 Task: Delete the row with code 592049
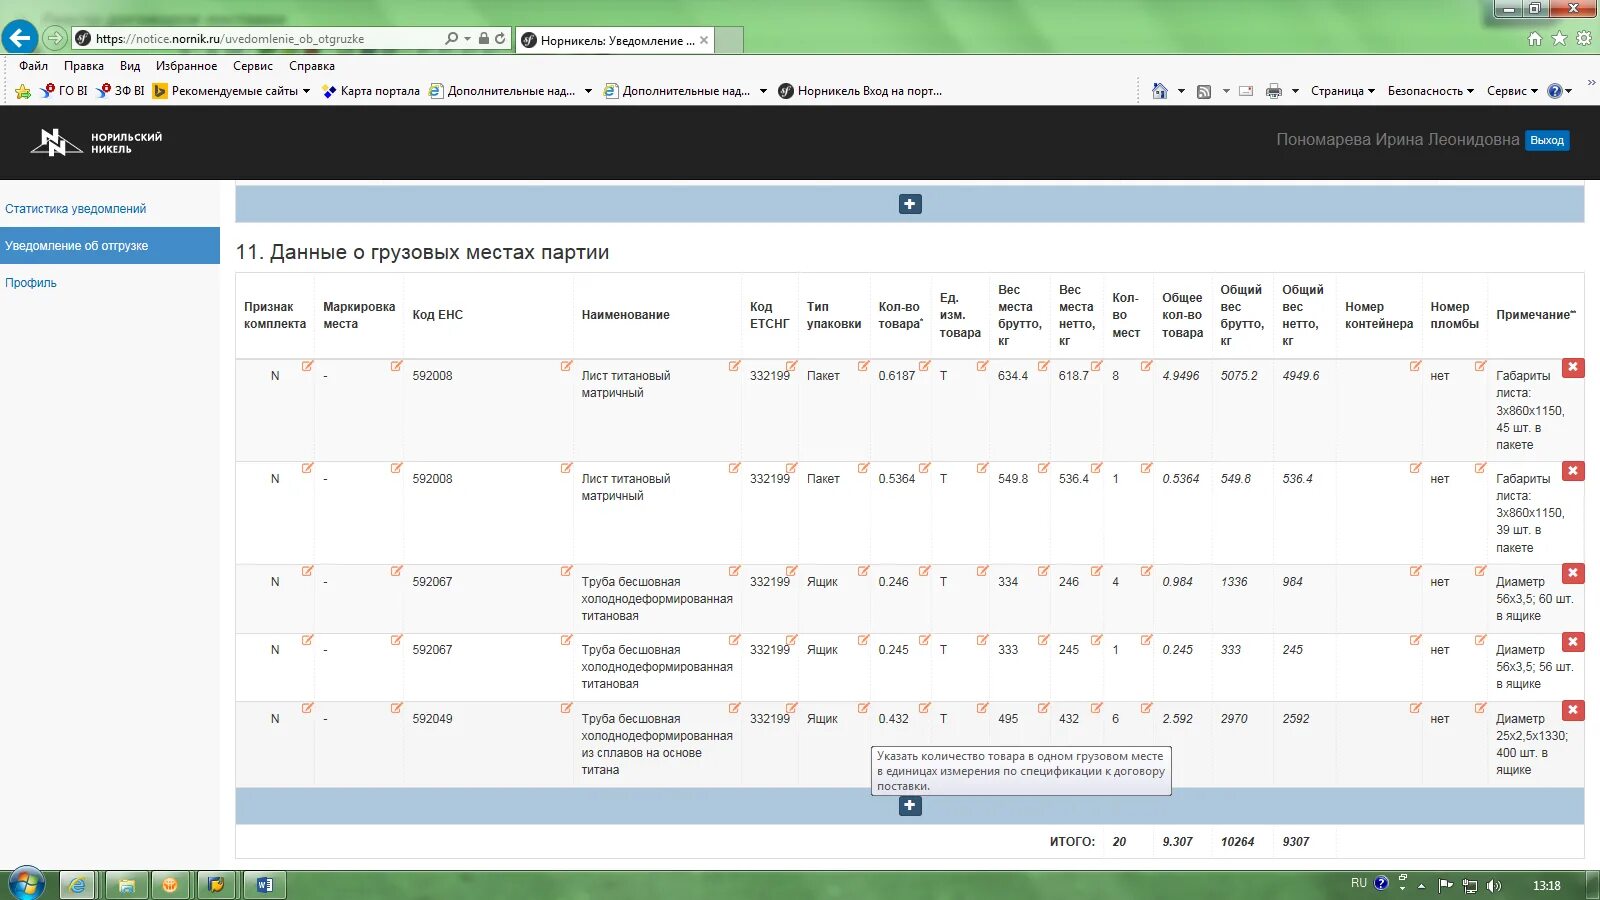point(1573,710)
